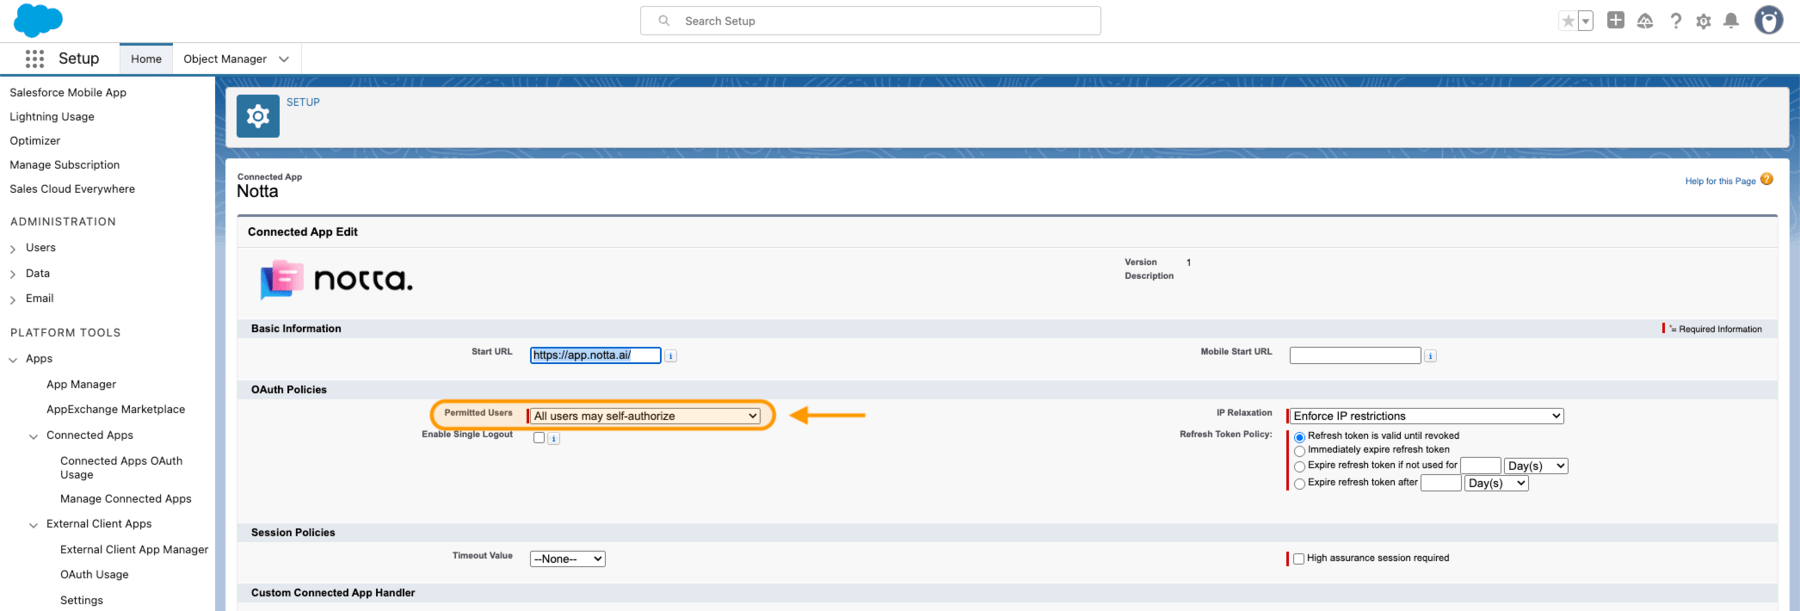The height and width of the screenshot is (611, 1800).
Task: Select Refresh token is valid until revoked
Action: pos(1300,437)
